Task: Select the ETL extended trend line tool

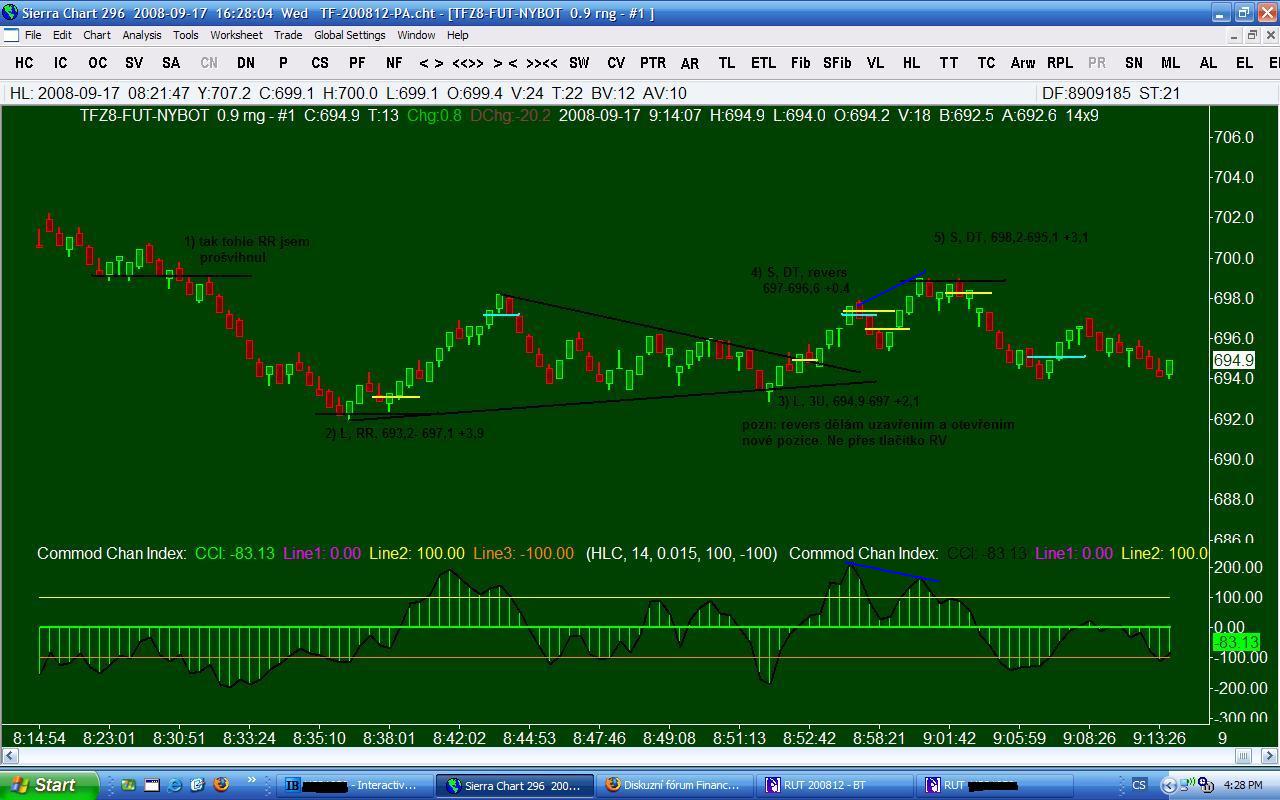Action: coord(764,62)
